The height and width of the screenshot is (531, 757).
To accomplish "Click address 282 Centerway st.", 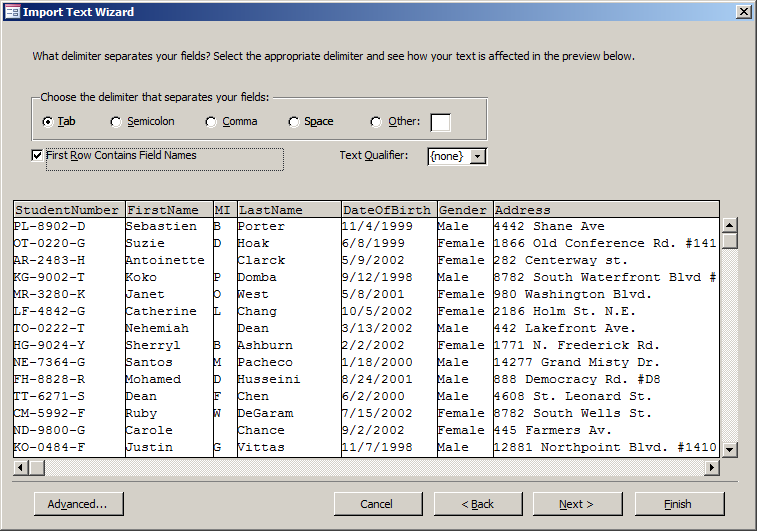I will coord(561,260).
